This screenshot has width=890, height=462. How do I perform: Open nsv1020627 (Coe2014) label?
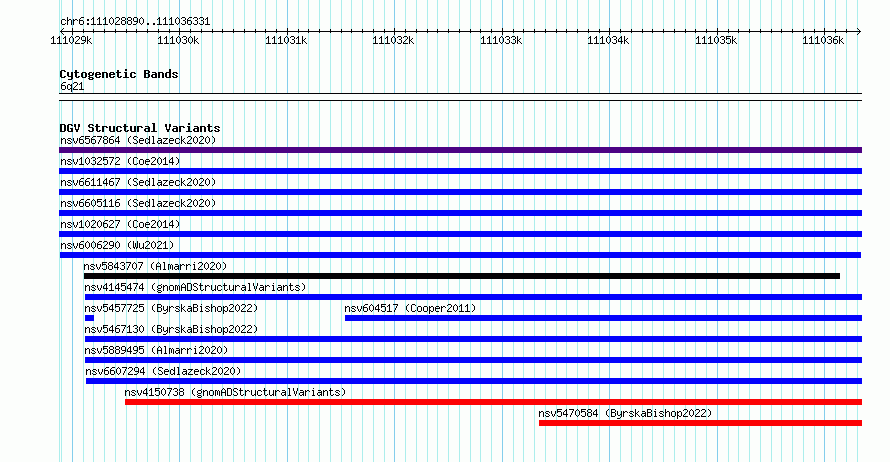120,224
